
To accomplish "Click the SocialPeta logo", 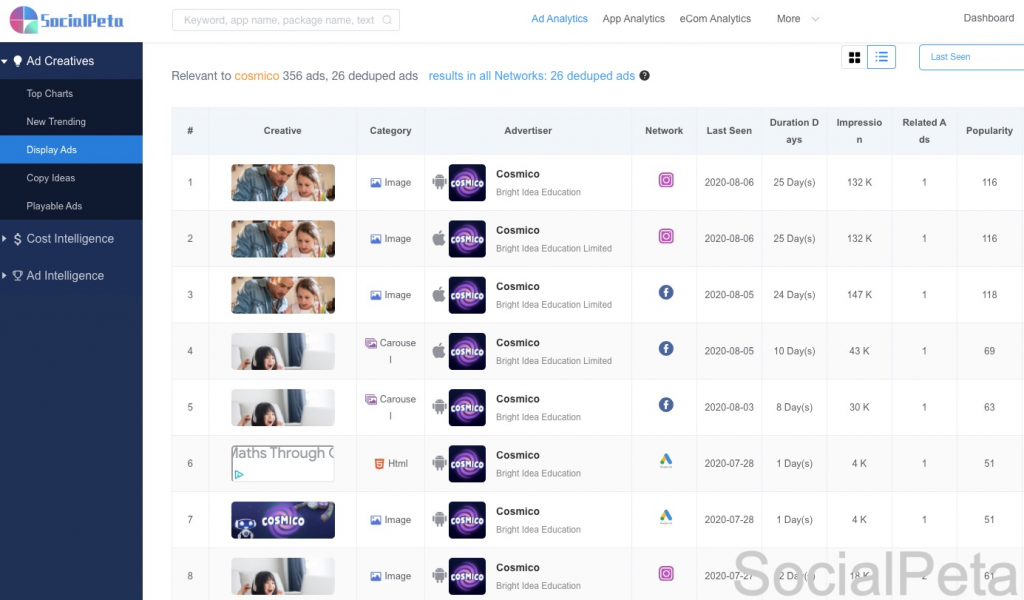I will [x=66, y=20].
